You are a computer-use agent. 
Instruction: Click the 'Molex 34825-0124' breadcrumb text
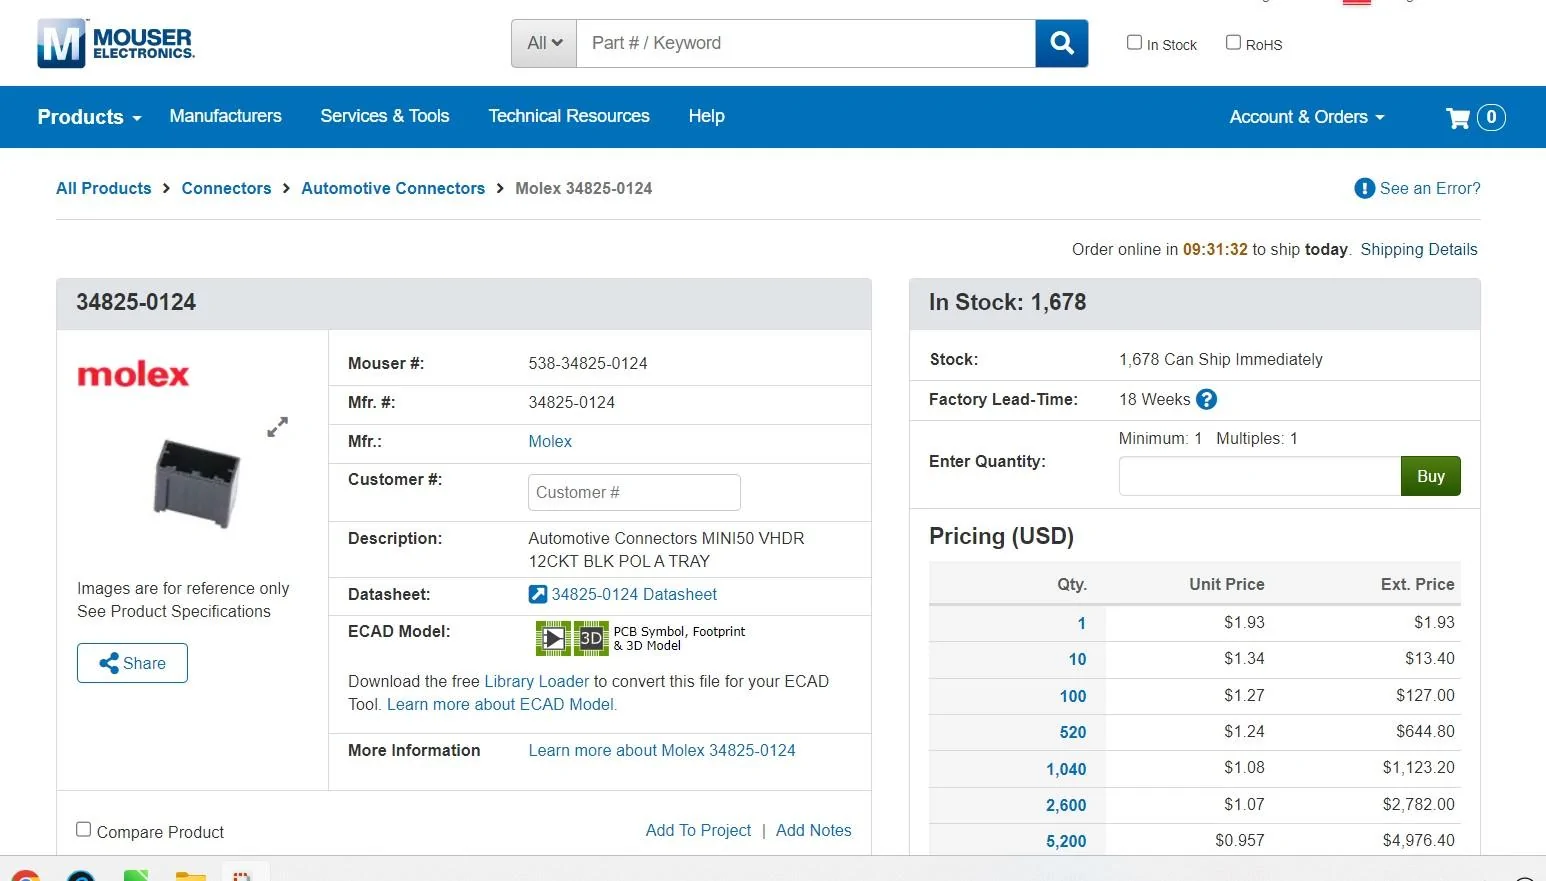(584, 188)
